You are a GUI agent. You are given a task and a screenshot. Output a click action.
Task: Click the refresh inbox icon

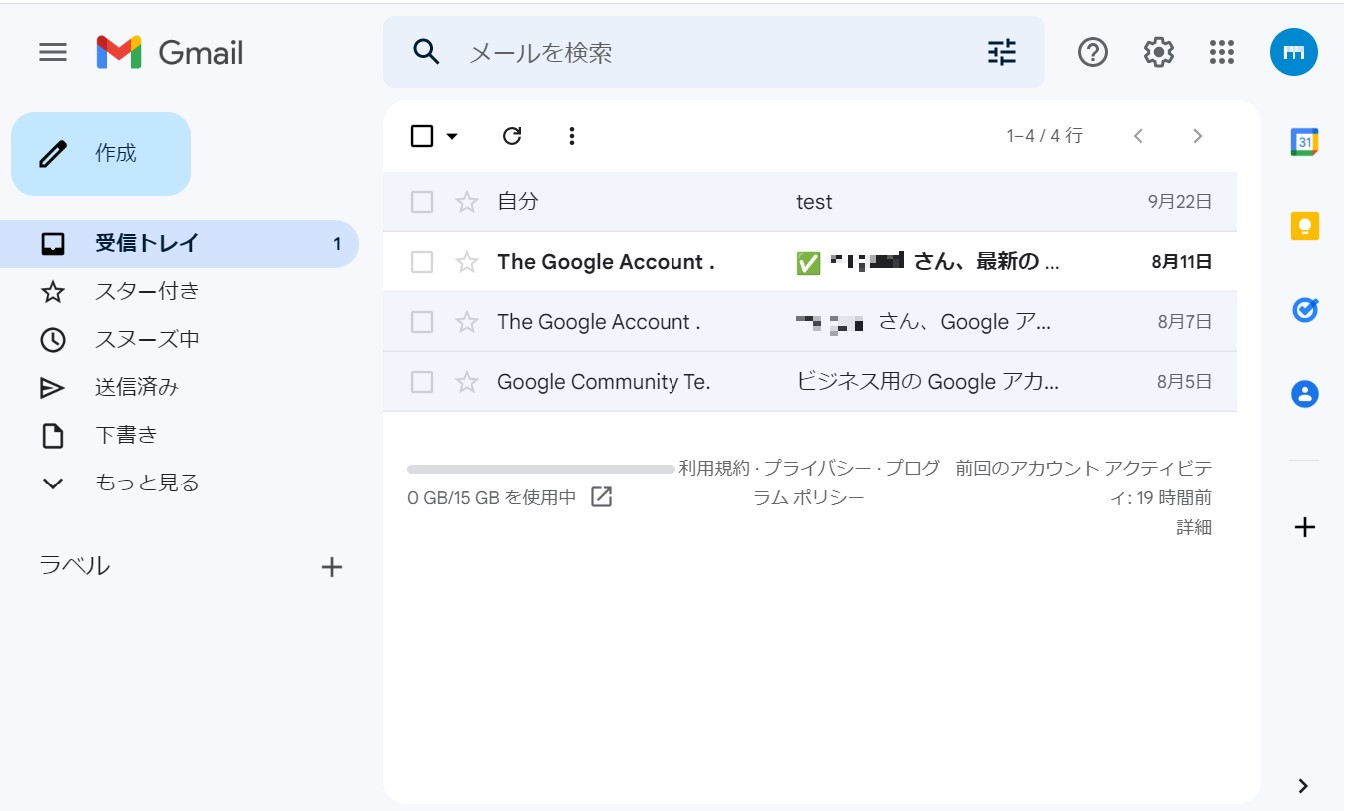point(512,136)
